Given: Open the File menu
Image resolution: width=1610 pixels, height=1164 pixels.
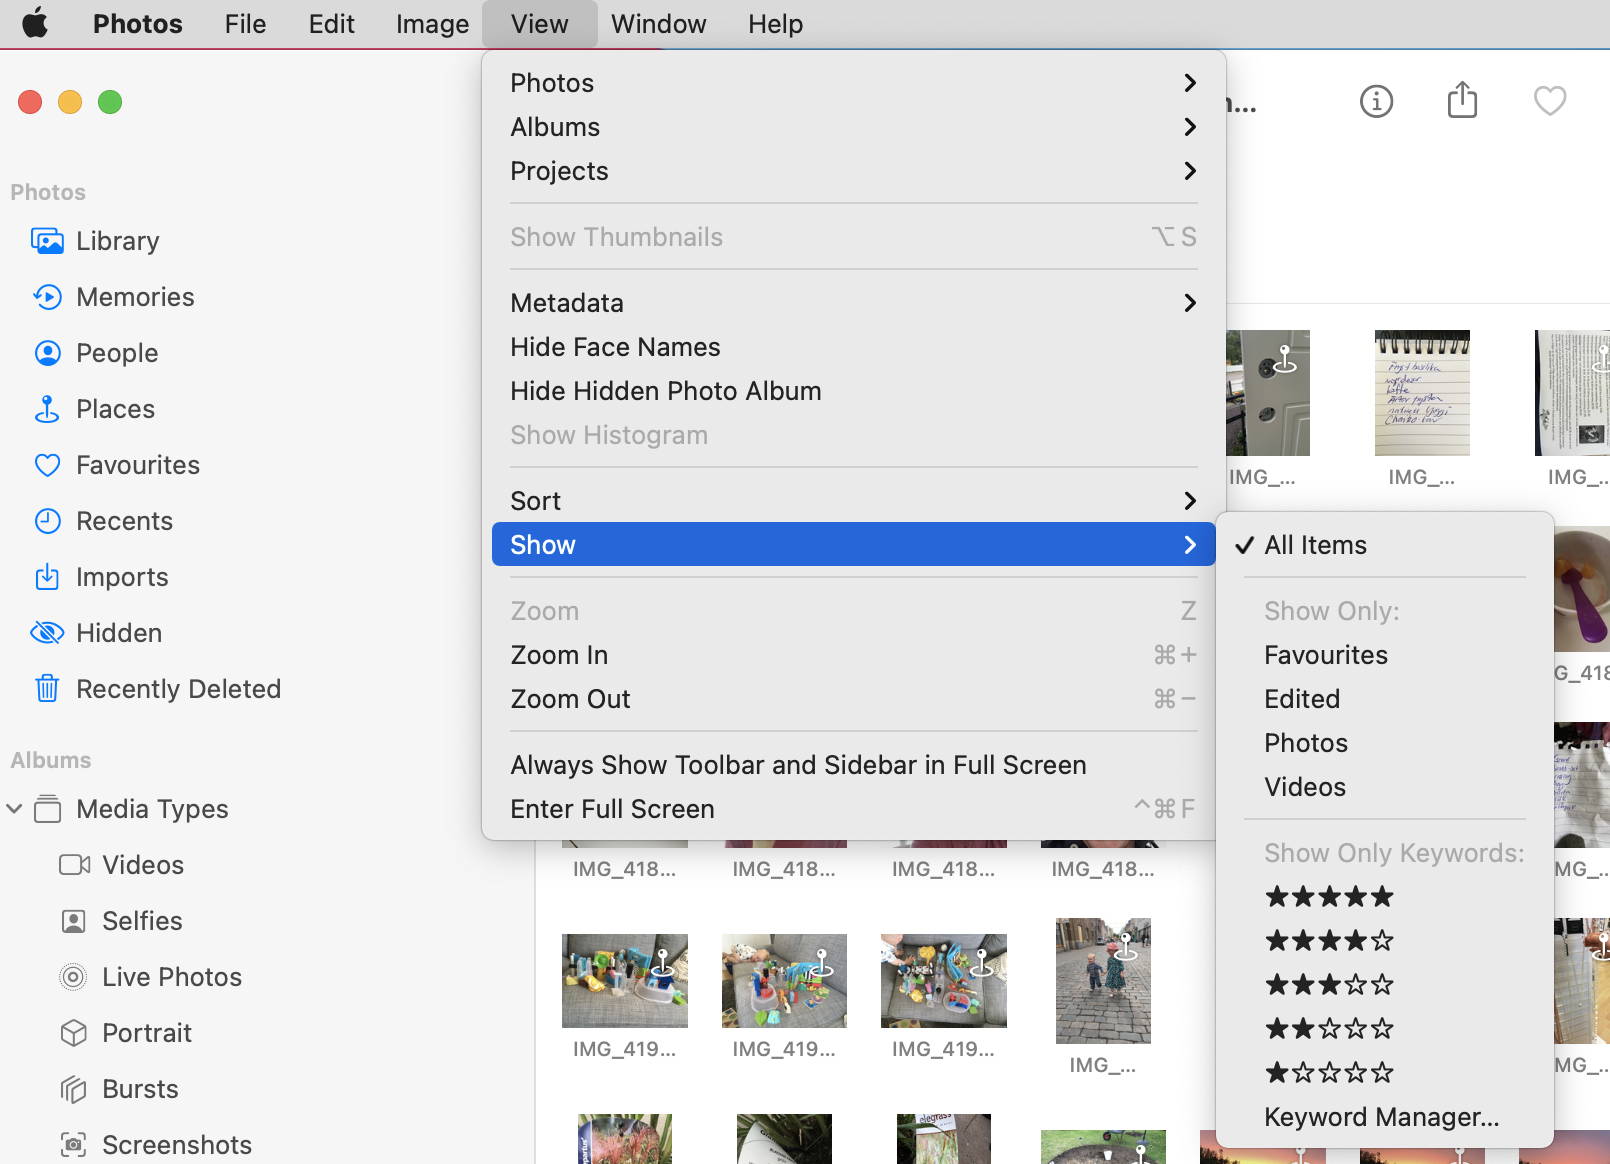Looking at the screenshot, I should tap(245, 24).
